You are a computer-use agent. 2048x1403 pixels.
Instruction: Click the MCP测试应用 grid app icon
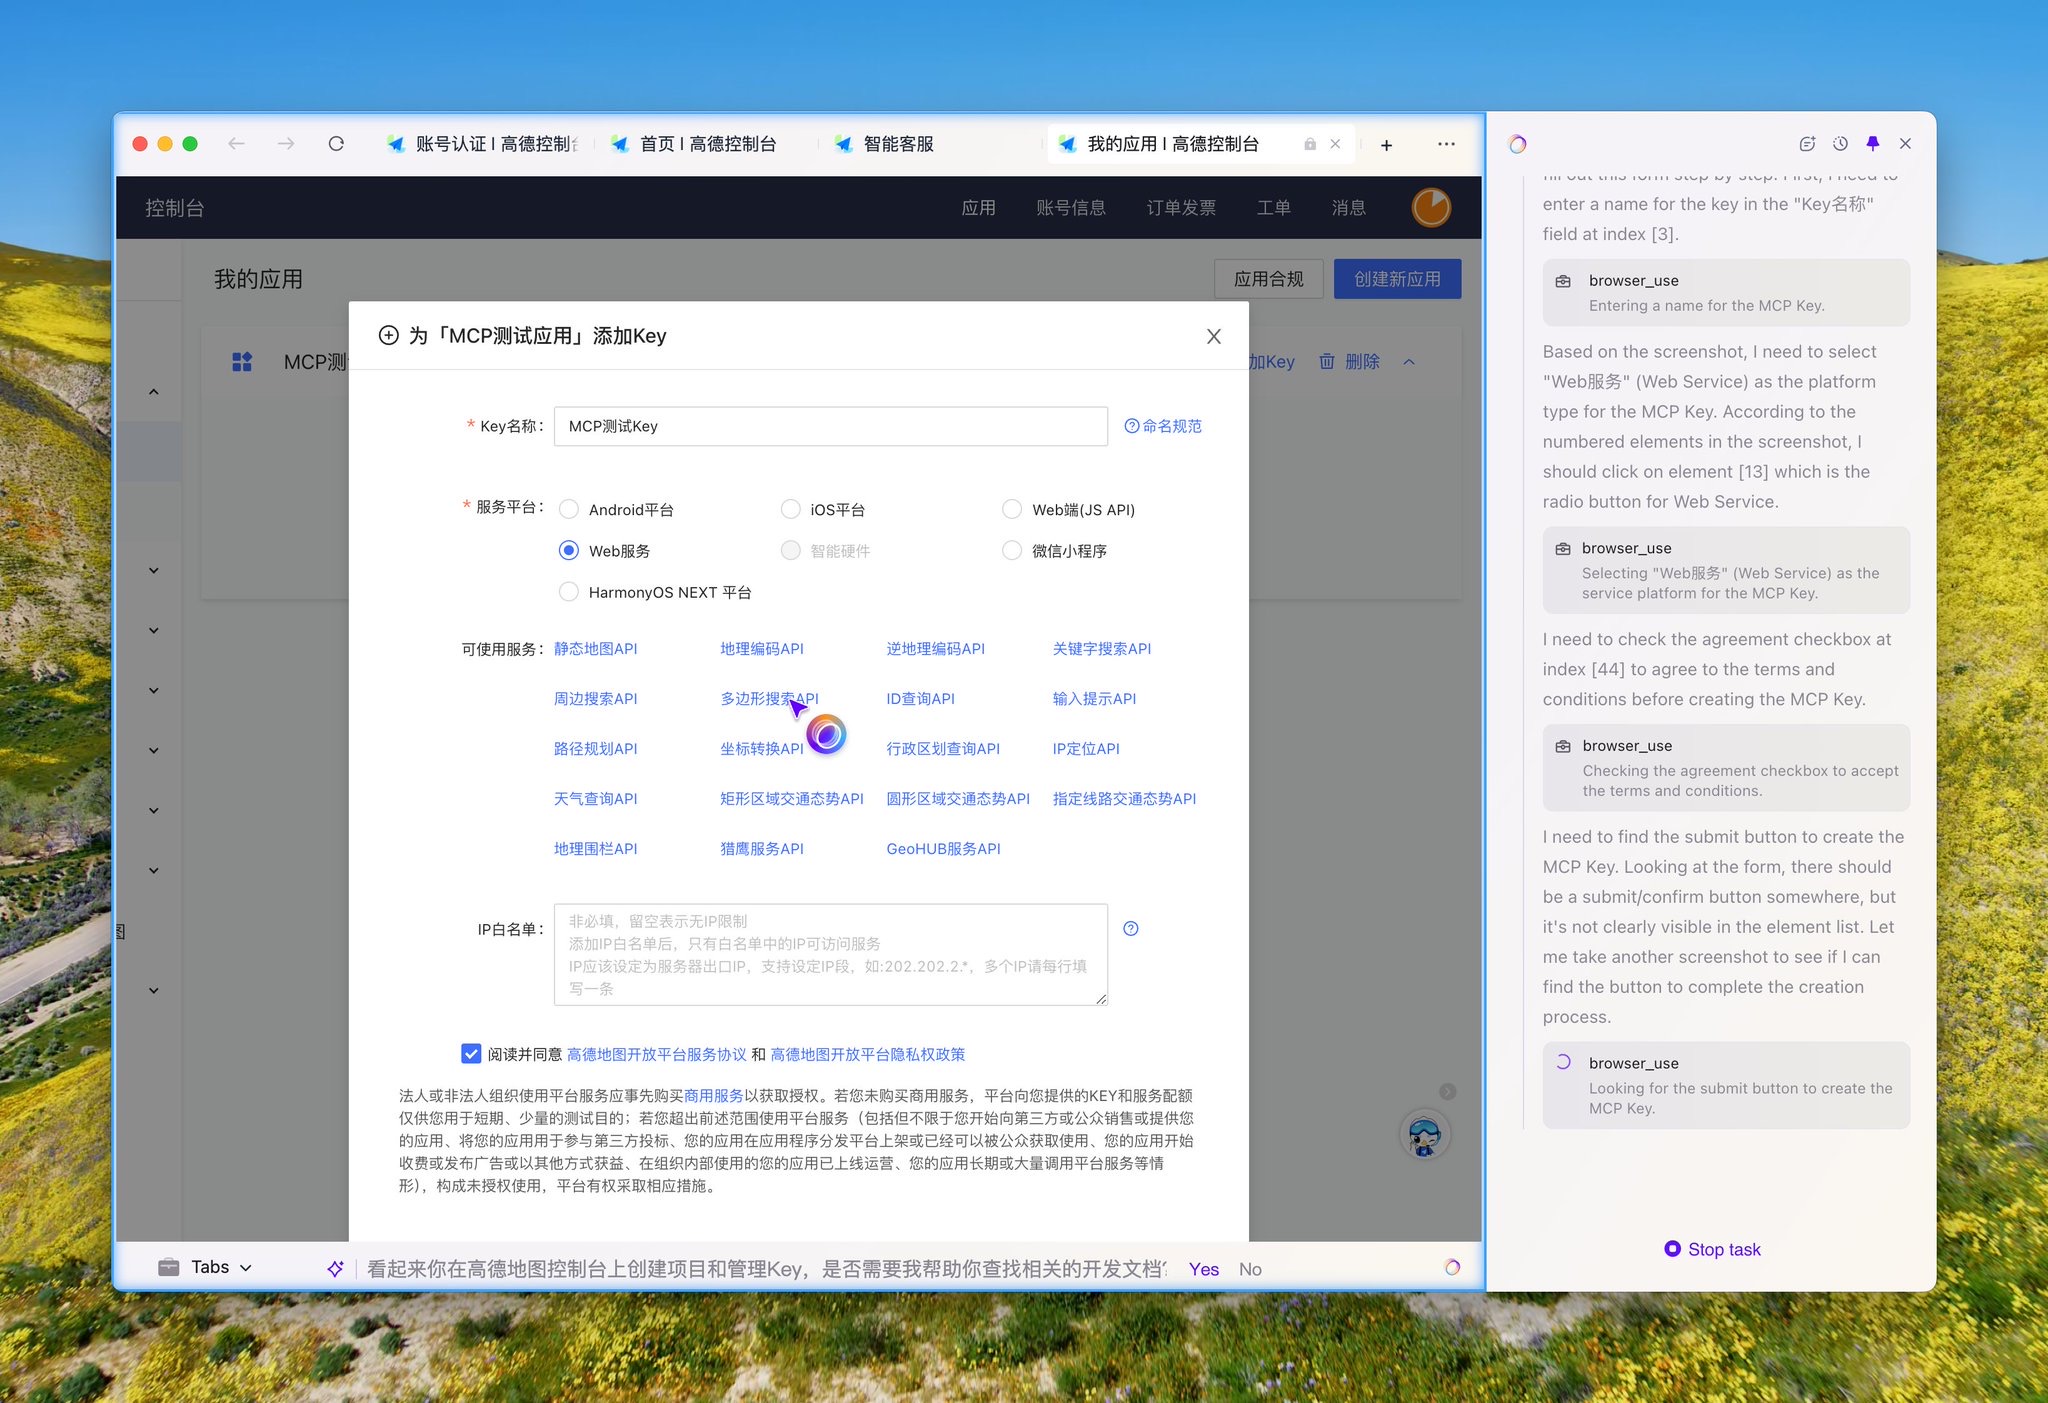pyautogui.click(x=242, y=361)
